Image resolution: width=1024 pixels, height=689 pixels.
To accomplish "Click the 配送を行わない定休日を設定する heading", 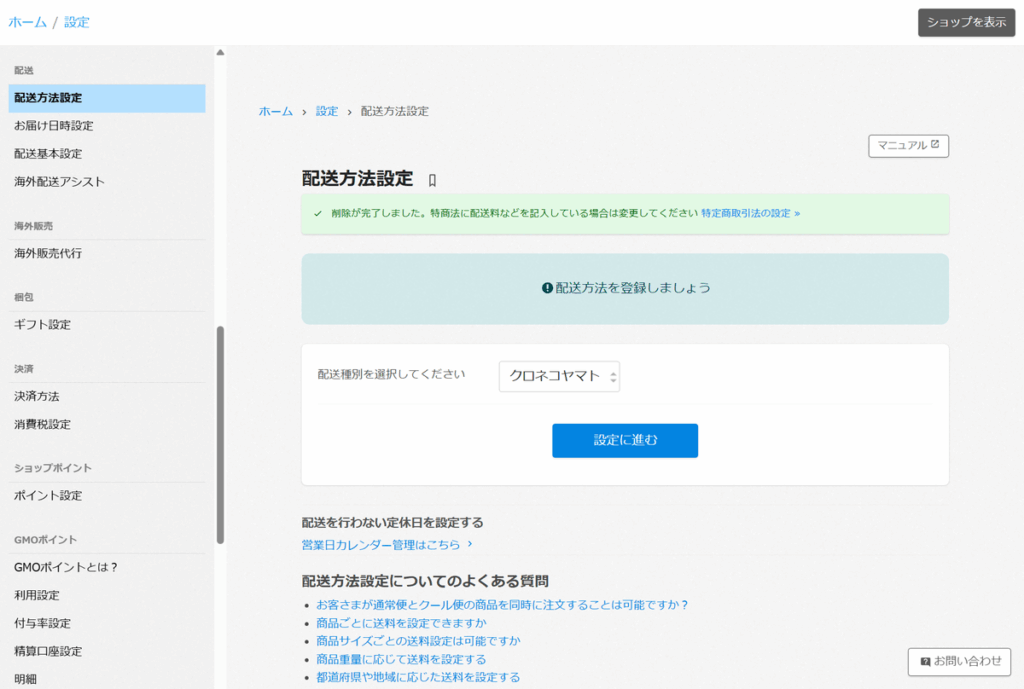I will point(392,522).
